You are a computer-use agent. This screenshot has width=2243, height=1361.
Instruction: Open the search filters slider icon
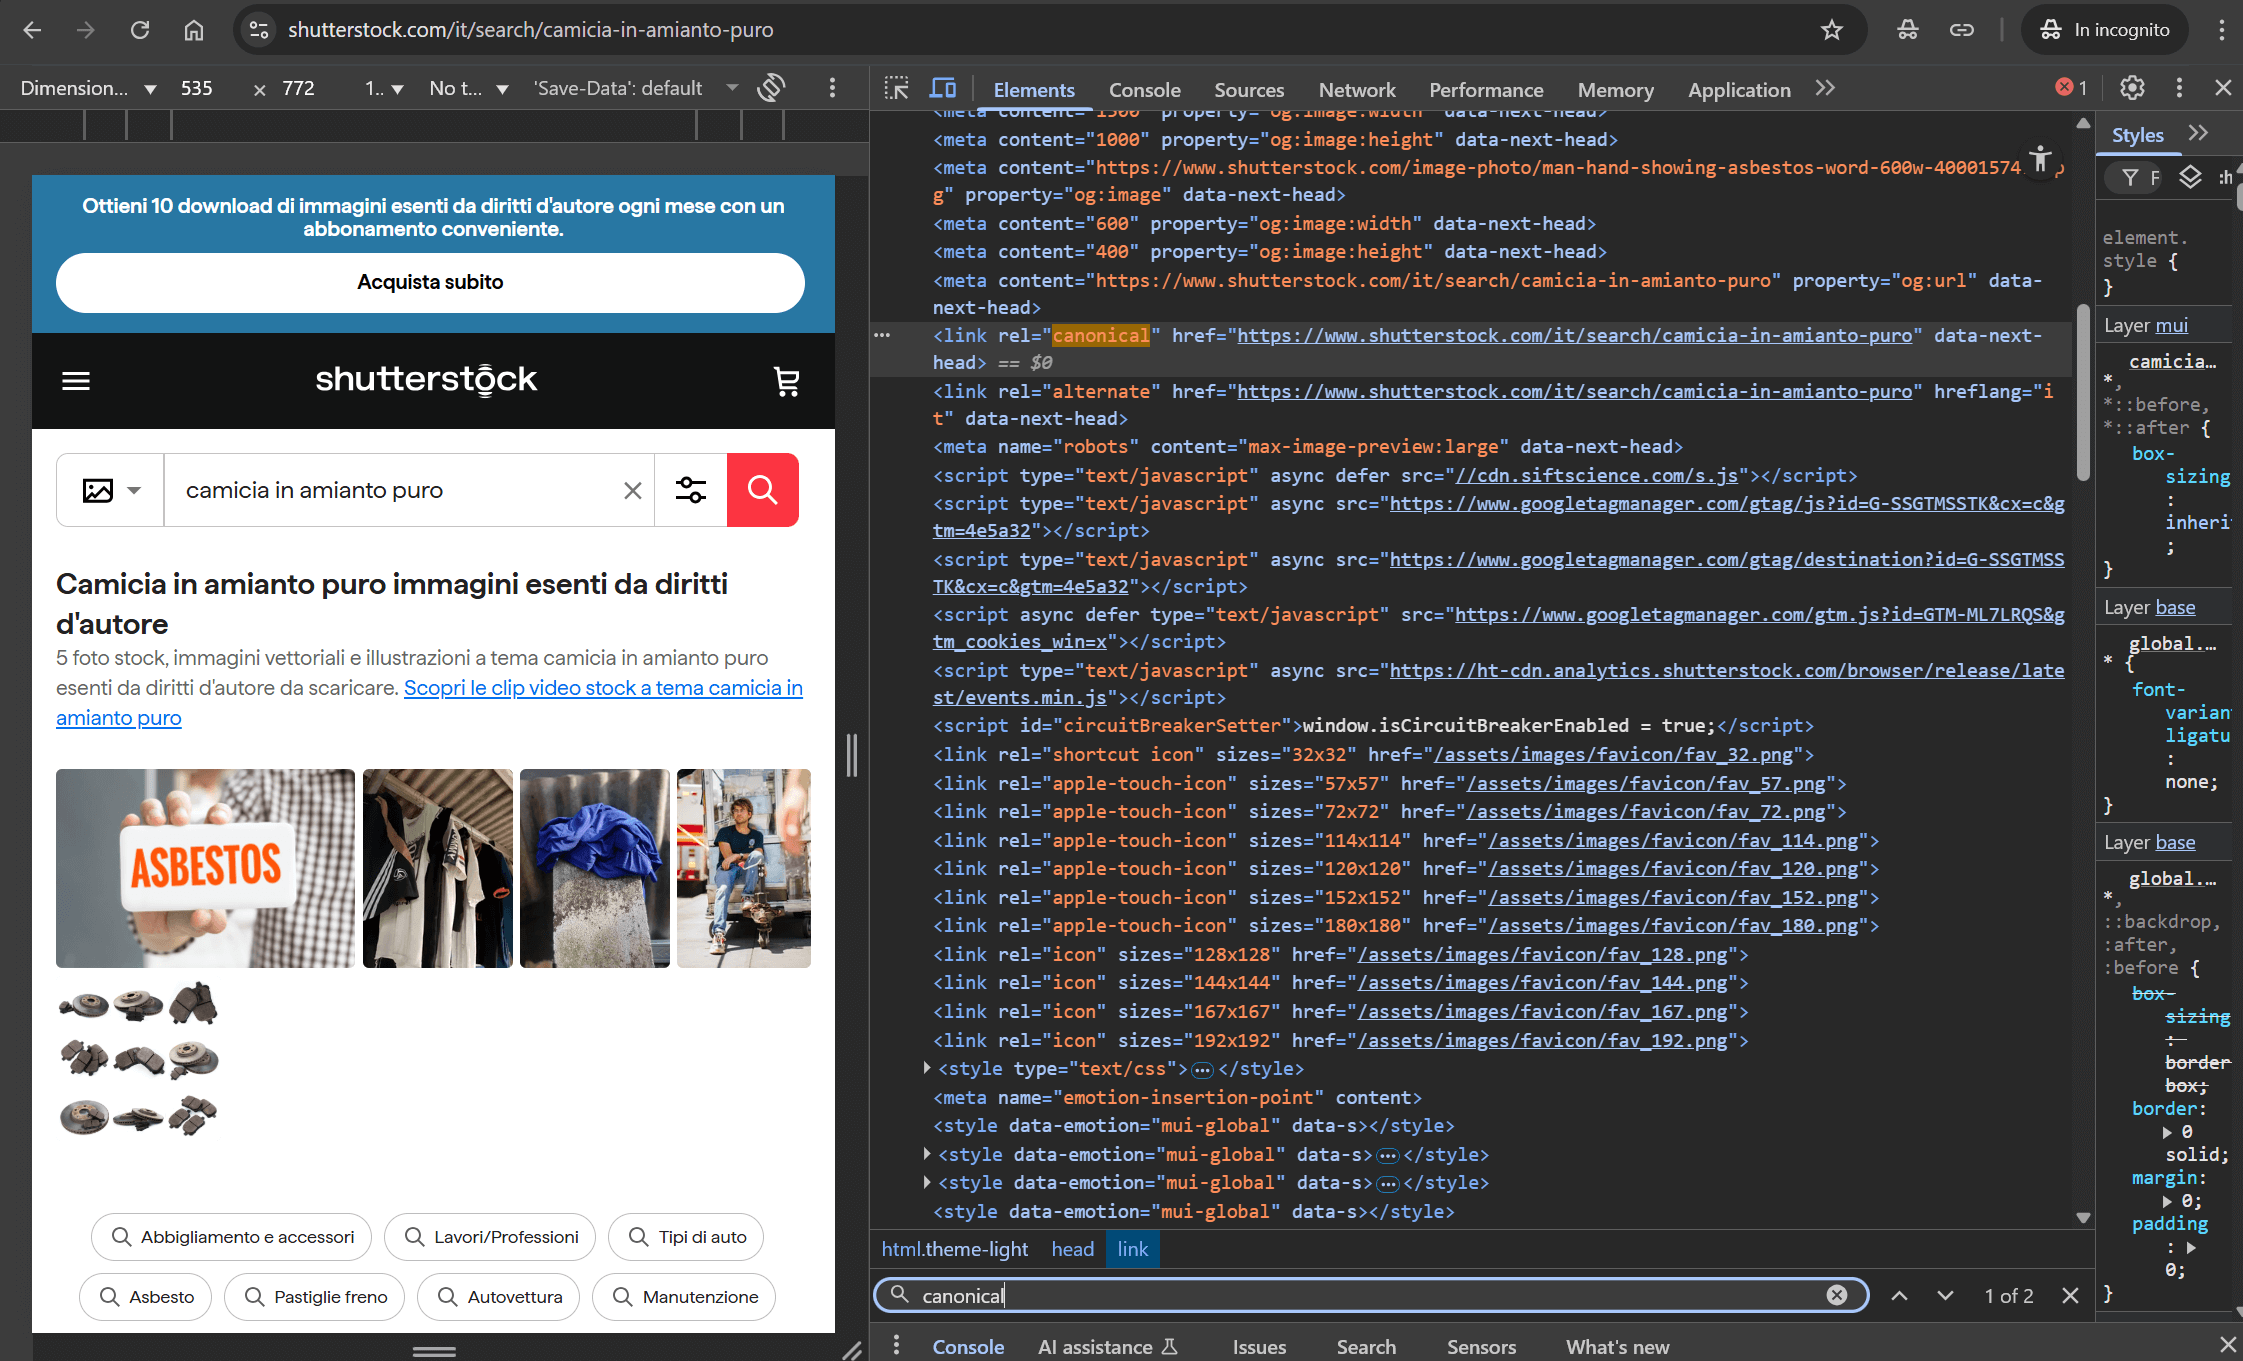click(x=690, y=490)
